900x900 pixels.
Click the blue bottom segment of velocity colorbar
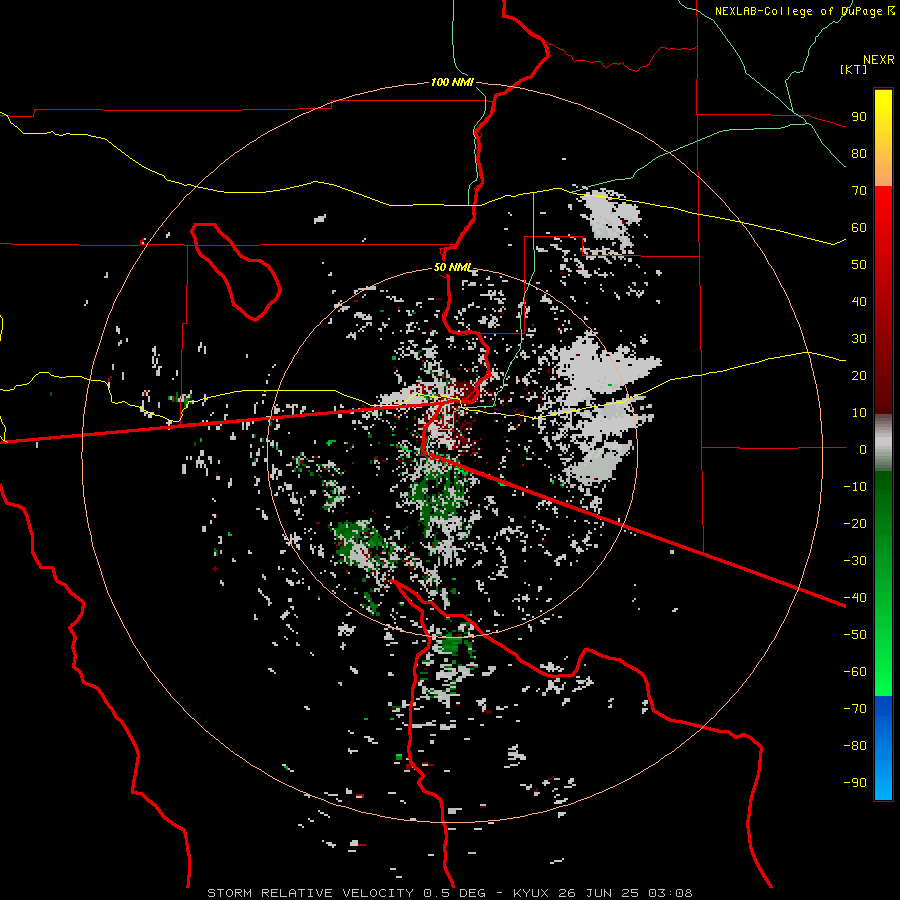click(x=883, y=748)
